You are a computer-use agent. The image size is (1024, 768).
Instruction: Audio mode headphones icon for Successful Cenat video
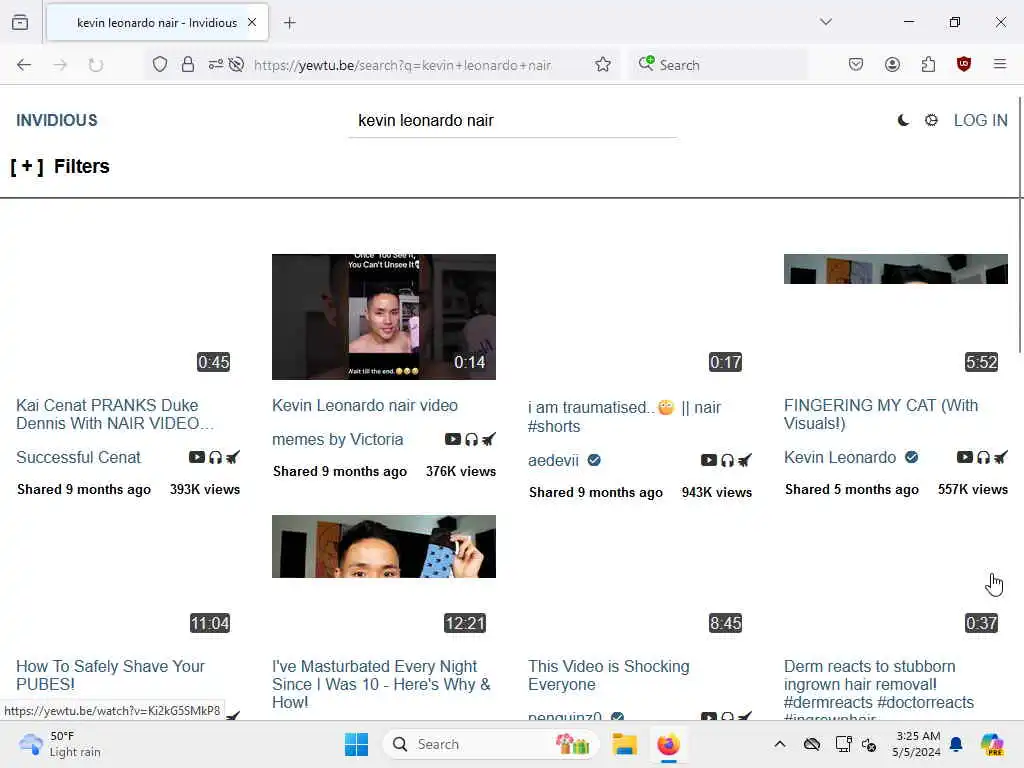pyautogui.click(x=216, y=457)
